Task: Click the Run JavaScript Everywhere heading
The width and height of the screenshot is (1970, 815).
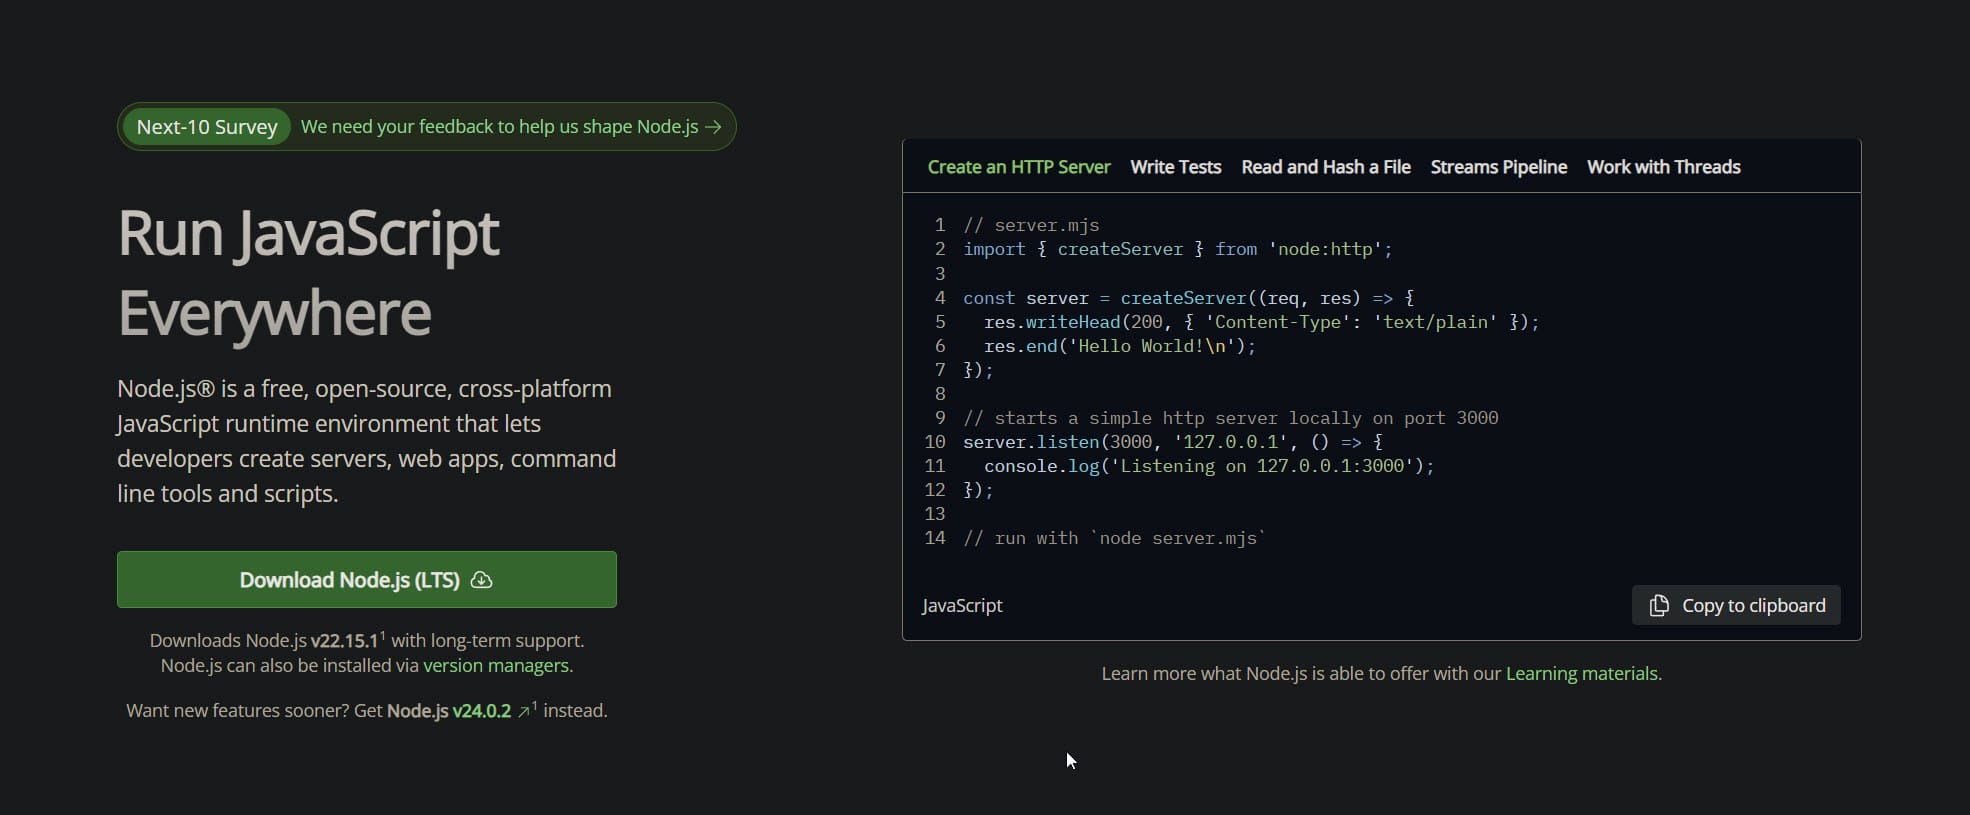Action: tap(308, 272)
